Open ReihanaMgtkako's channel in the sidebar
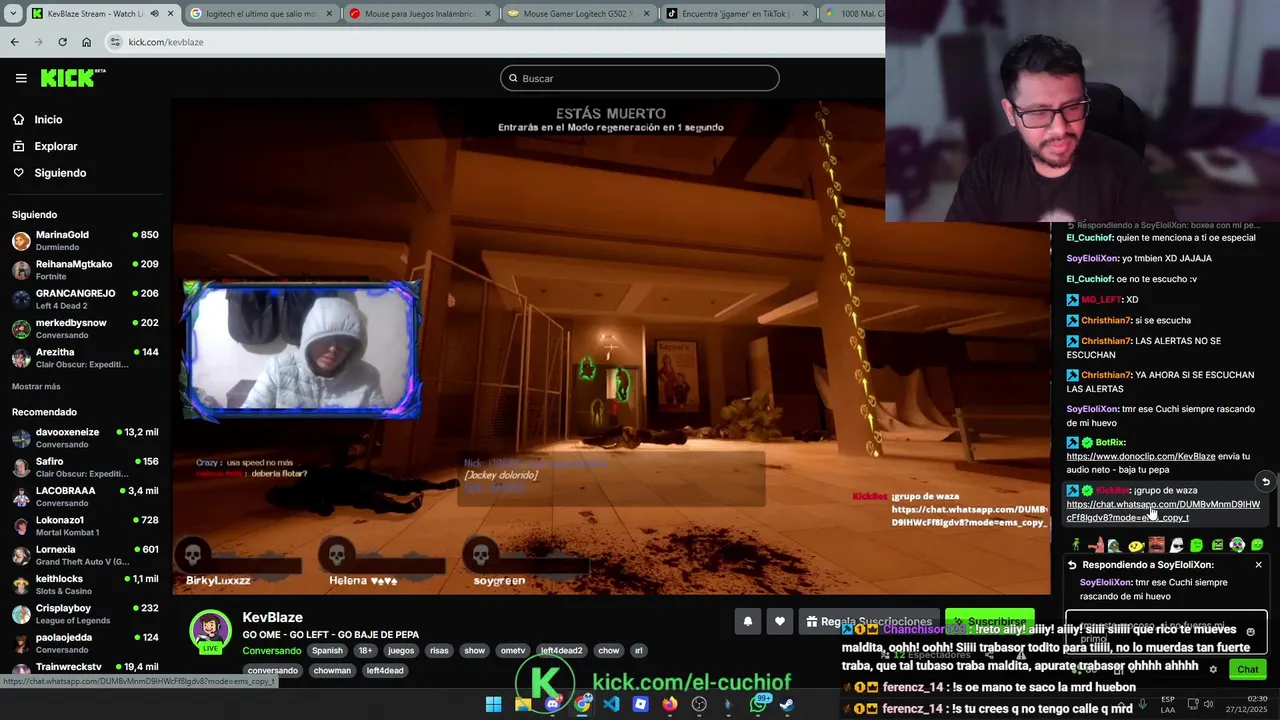The height and width of the screenshot is (720, 1280). tap(85, 270)
